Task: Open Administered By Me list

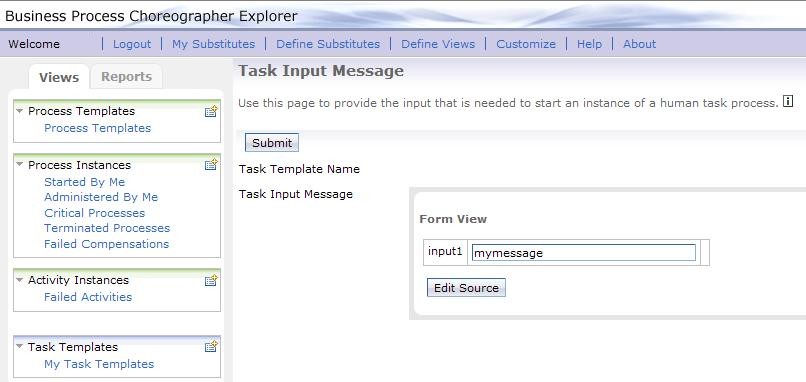Action: pyautogui.click(x=101, y=197)
